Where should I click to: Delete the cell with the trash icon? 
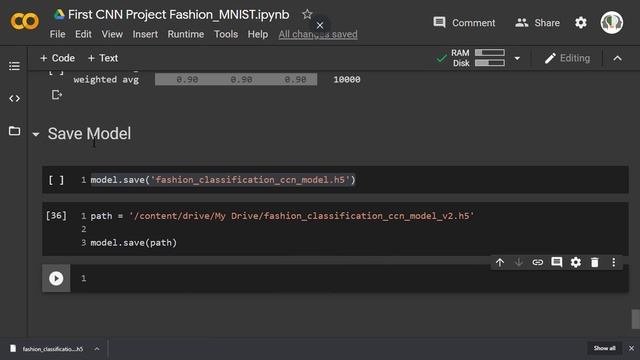(595, 262)
